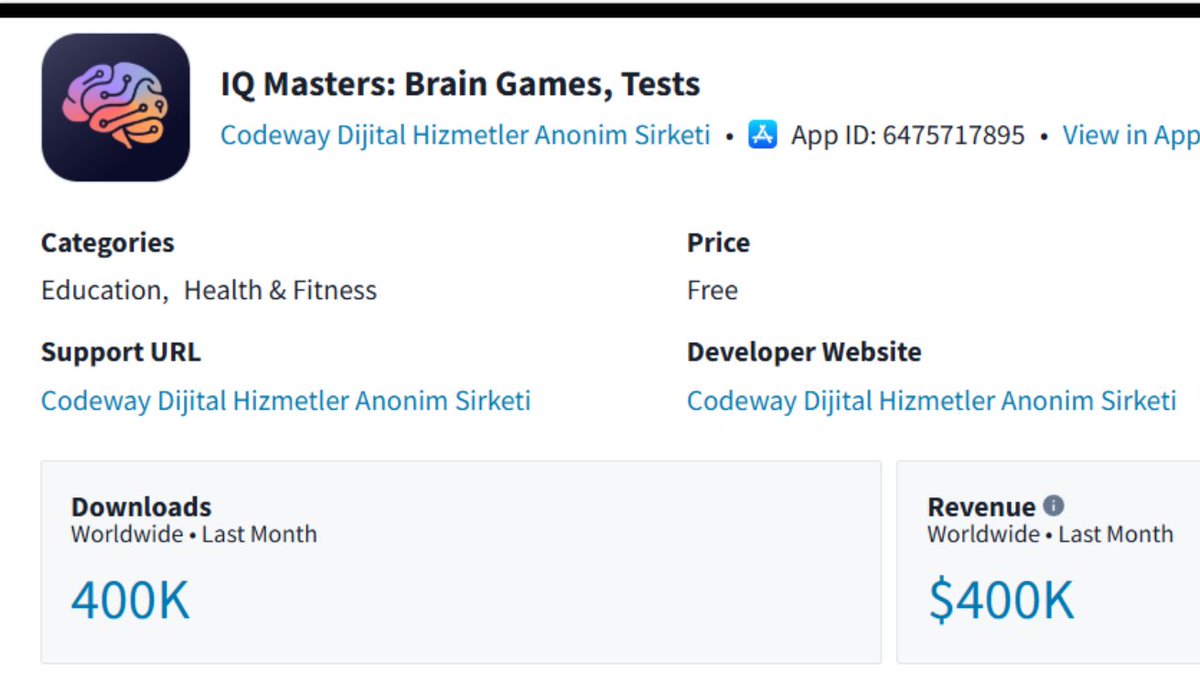Click the $400K revenue figure
Screen dimensions: 1200x673
(1001, 600)
